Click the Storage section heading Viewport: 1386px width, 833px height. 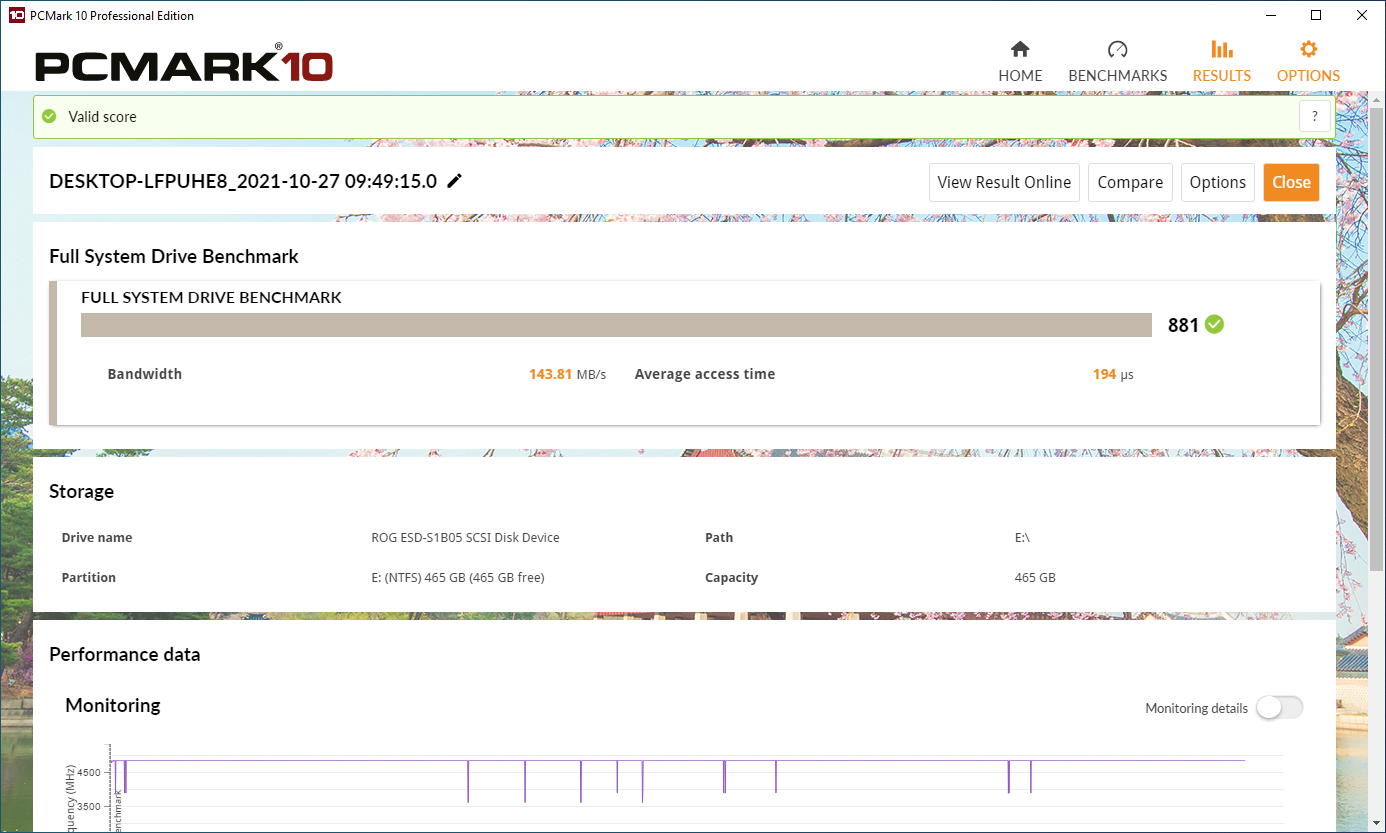point(81,491)
